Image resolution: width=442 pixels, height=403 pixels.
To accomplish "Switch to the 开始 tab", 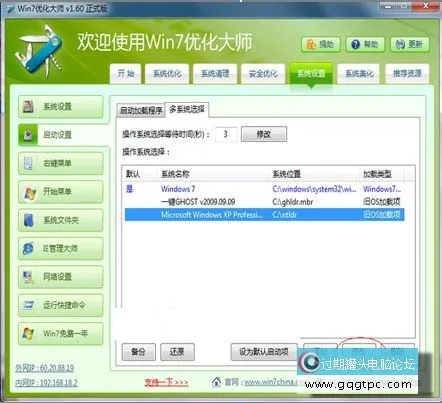I will click(126, 73).
